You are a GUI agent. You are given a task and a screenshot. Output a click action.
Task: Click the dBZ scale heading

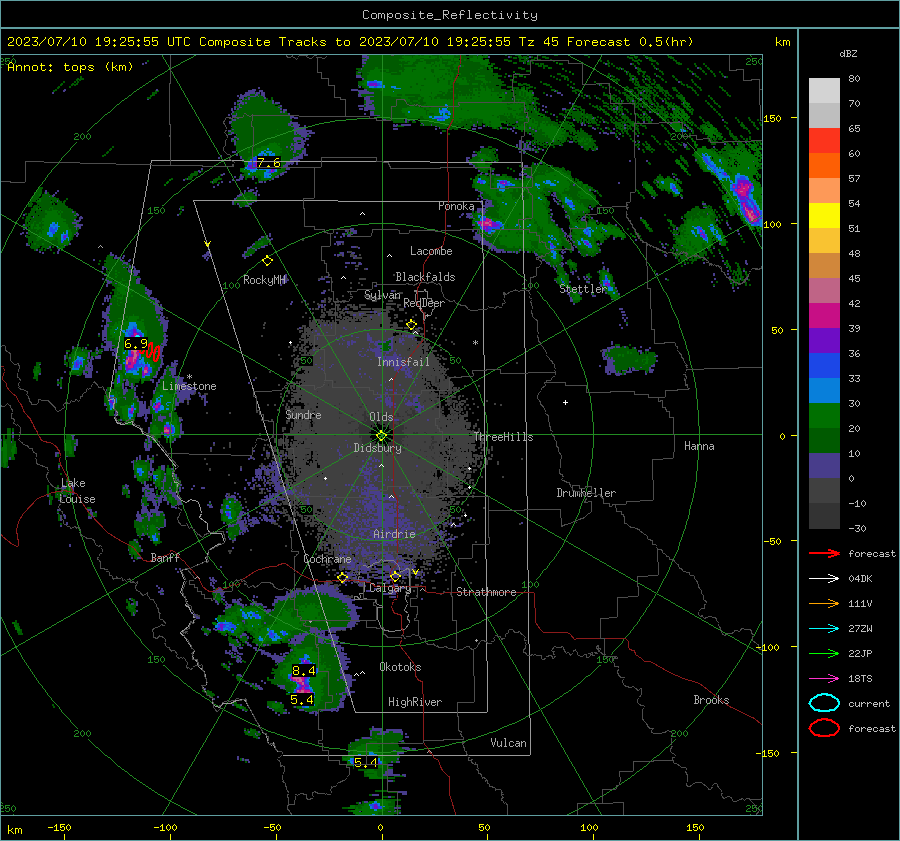pos(848,54)
